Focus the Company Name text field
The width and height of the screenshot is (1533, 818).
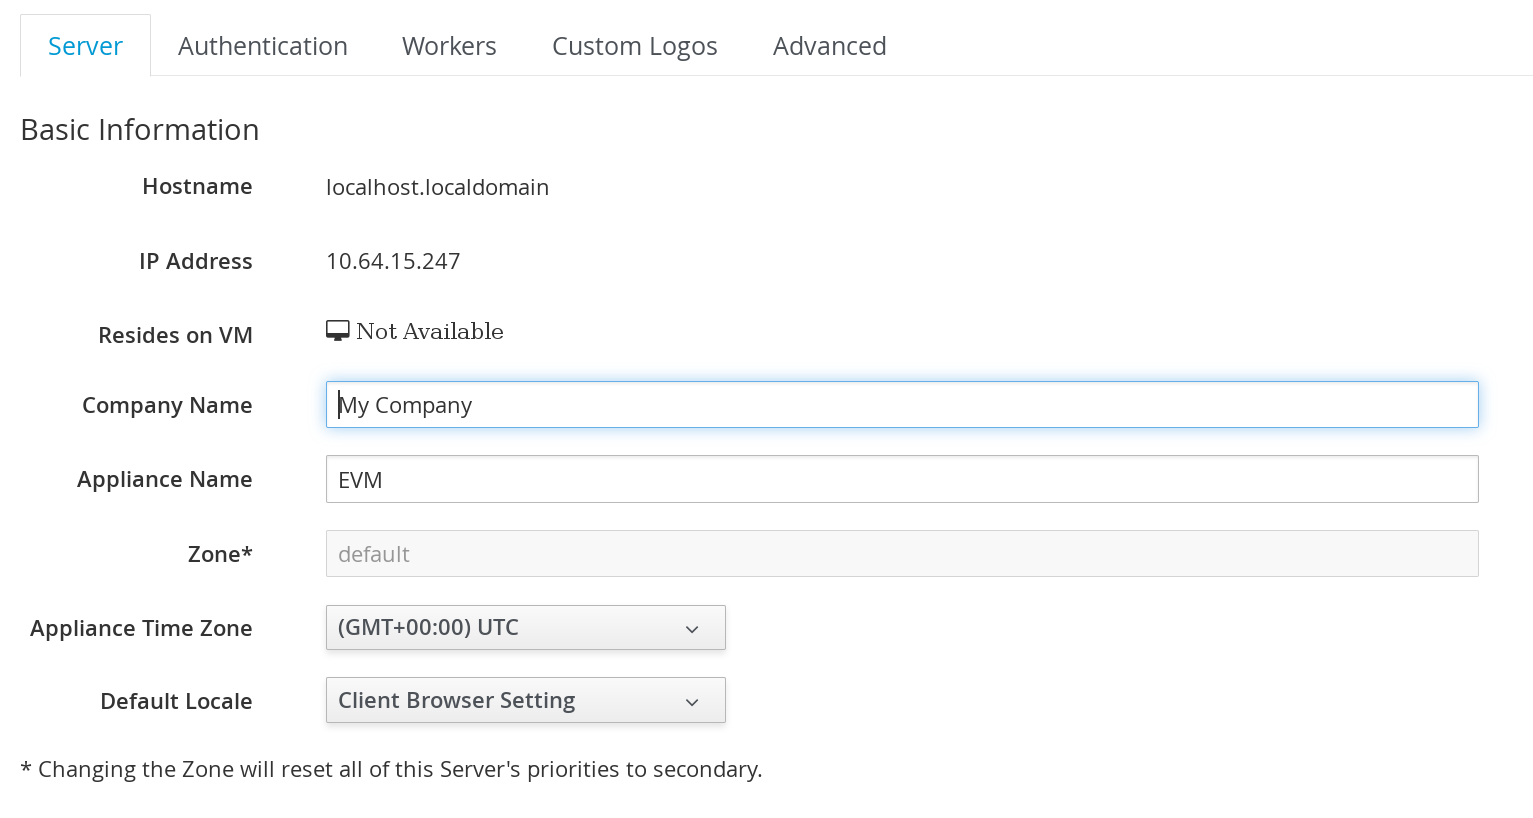(901, 405)
